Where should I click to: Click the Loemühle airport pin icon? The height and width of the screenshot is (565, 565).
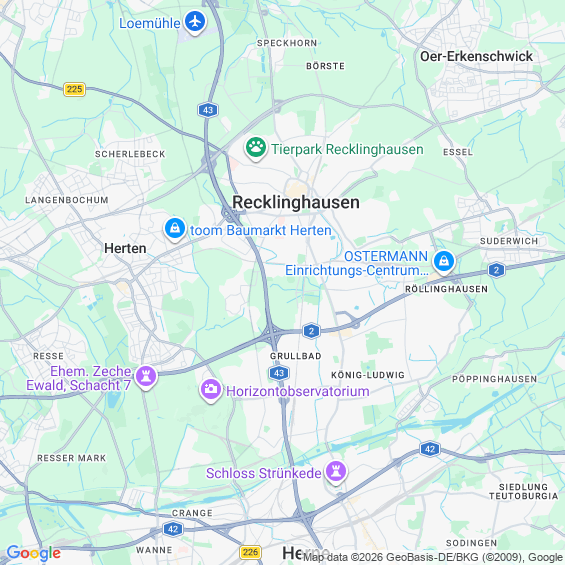click(195, 22)
